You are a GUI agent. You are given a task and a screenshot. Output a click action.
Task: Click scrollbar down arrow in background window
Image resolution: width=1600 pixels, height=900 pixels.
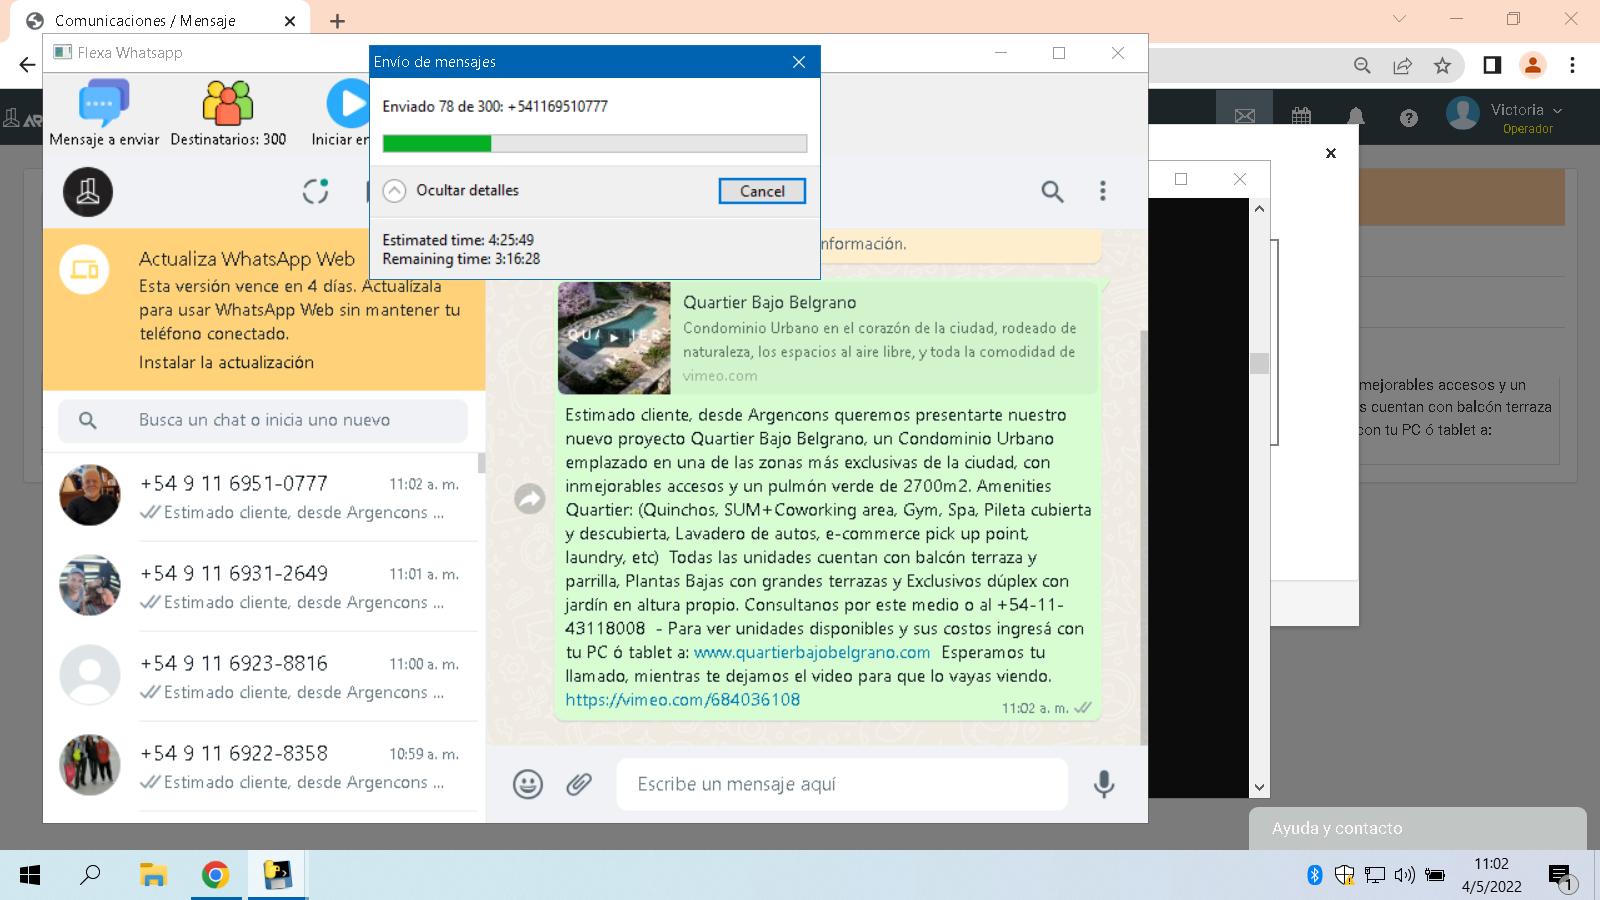pyautogui.click(x=1259, y=787)
